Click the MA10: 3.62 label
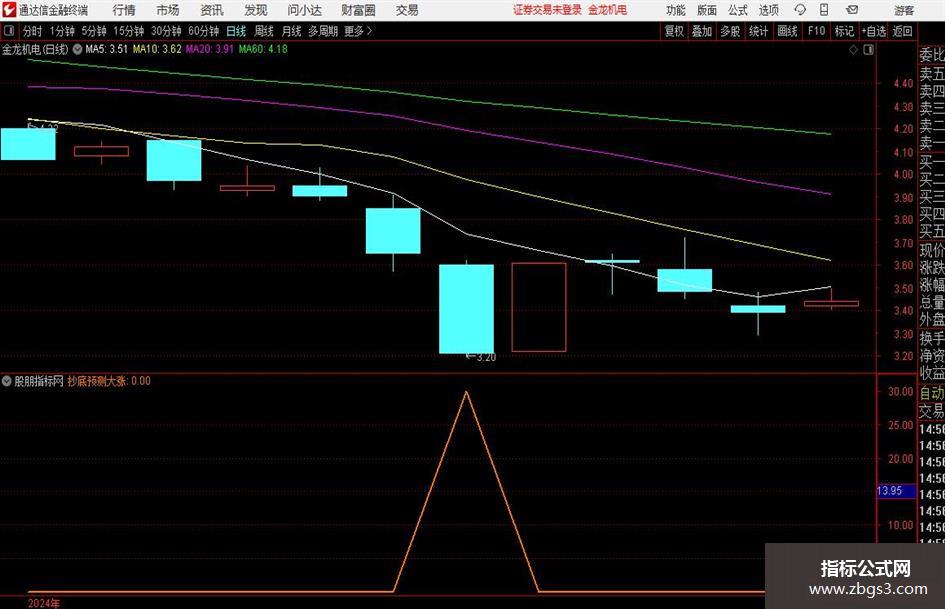Screen dimensions: 945x609 tap(157, 49)
